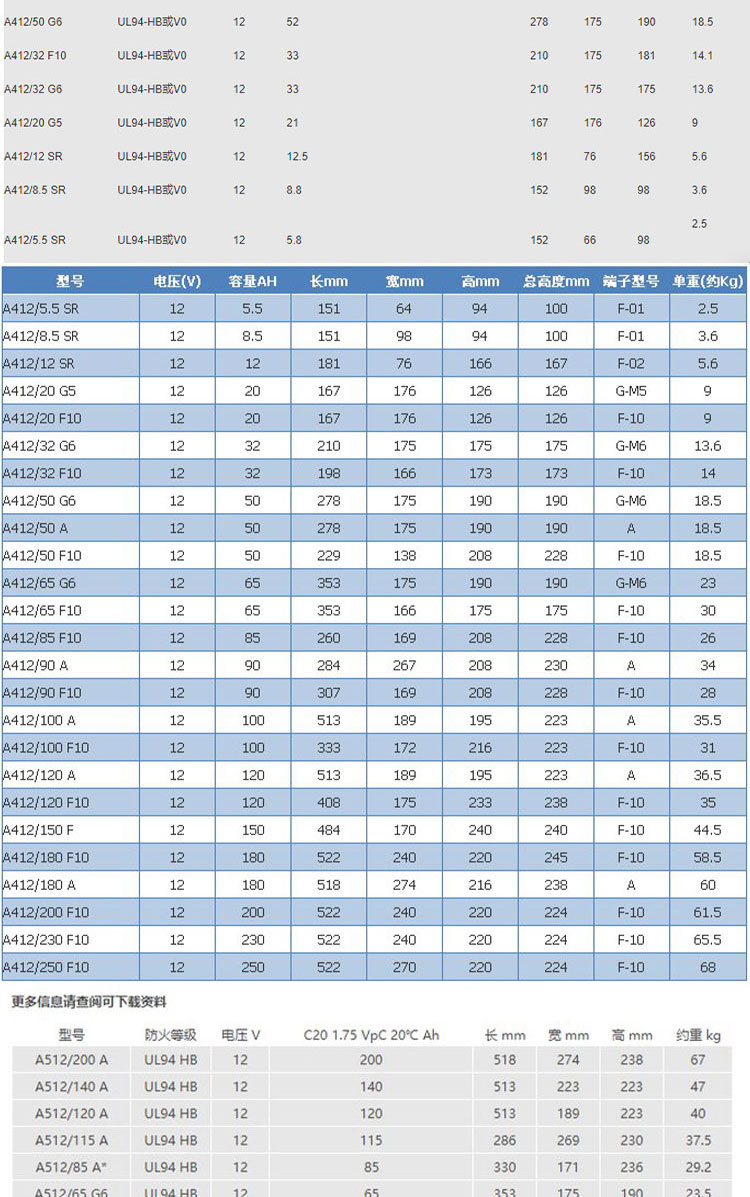750x1197 pixels.
Task: Click the sentence 更多信息请查阅可下载资料
Action: (89, 1002)
